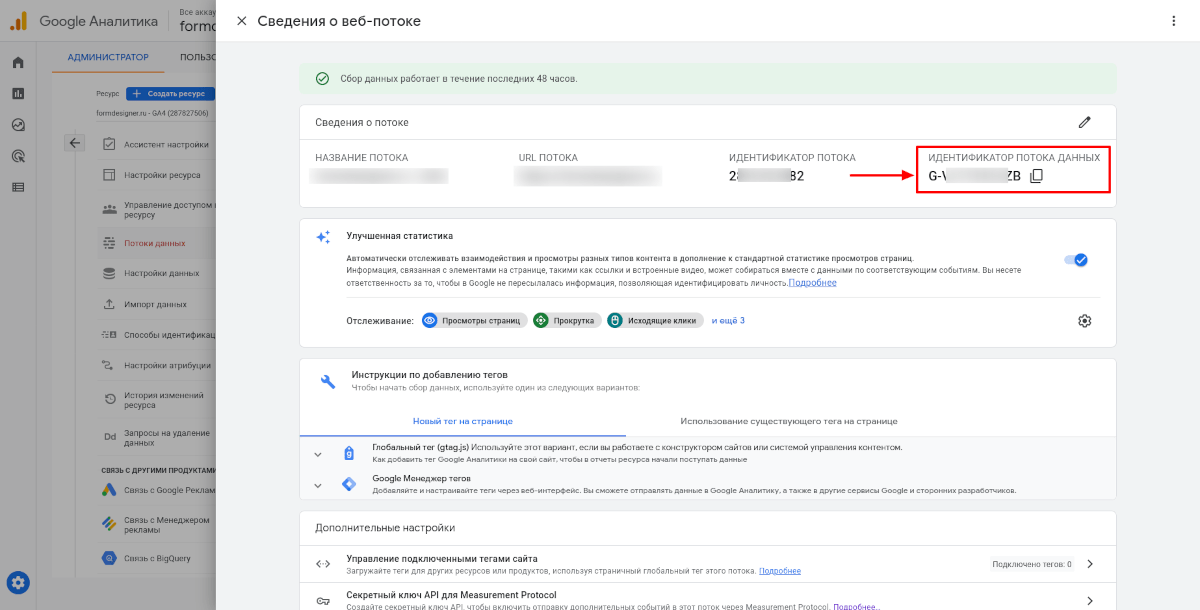Viewport: 1200px width, 610px height.
Task: Open the Reports bar chart icon
Action: pyautogui.click(x=18, y=94)
